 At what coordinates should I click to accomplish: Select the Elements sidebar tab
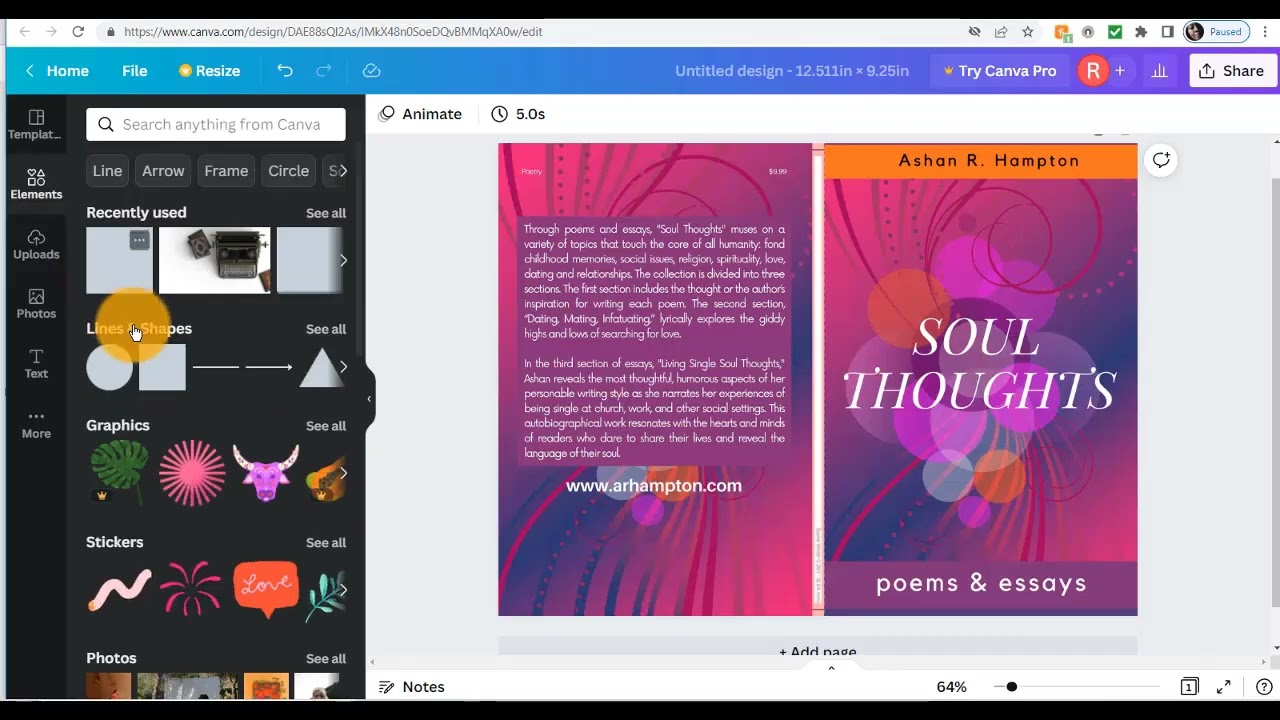36,184
